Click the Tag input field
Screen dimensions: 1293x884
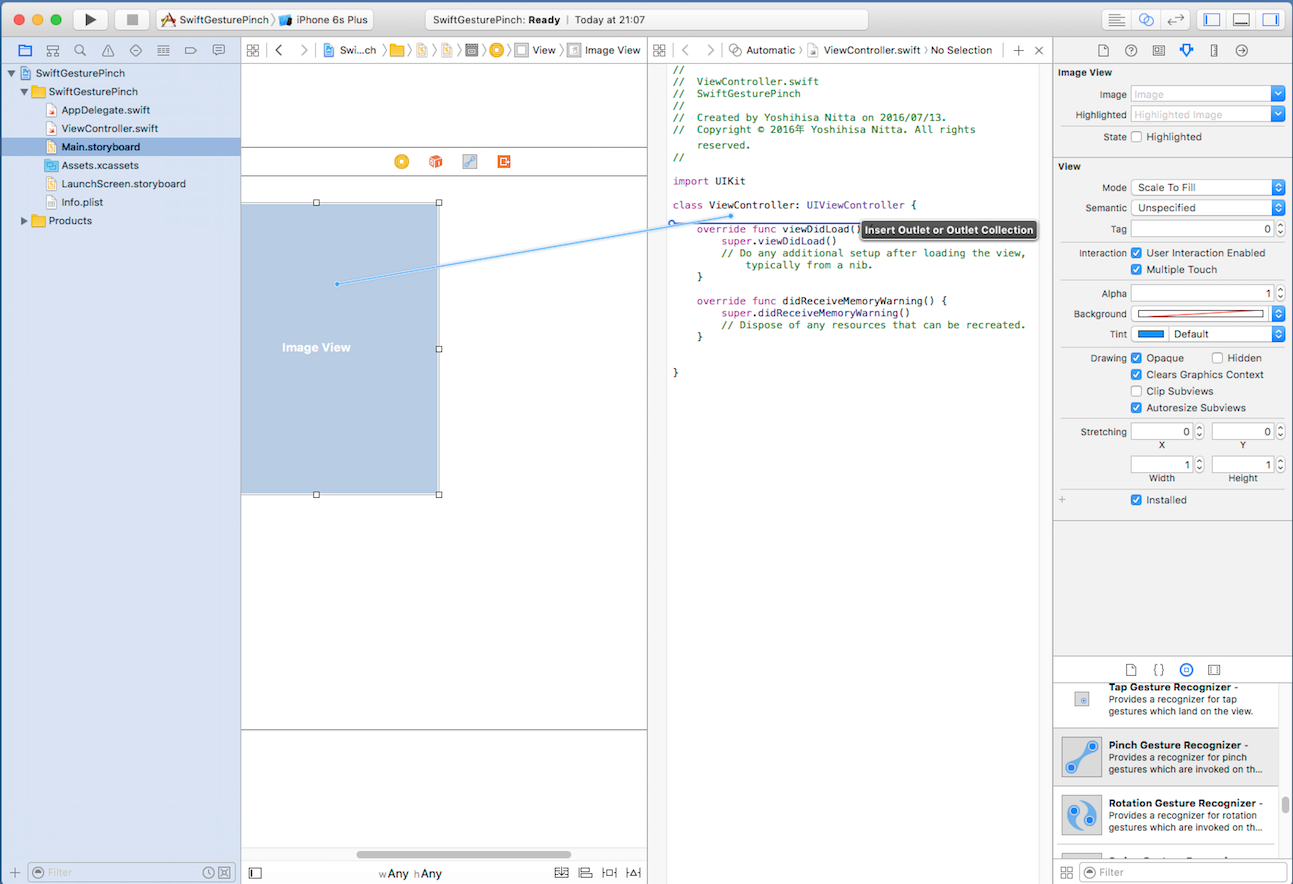1200,229
